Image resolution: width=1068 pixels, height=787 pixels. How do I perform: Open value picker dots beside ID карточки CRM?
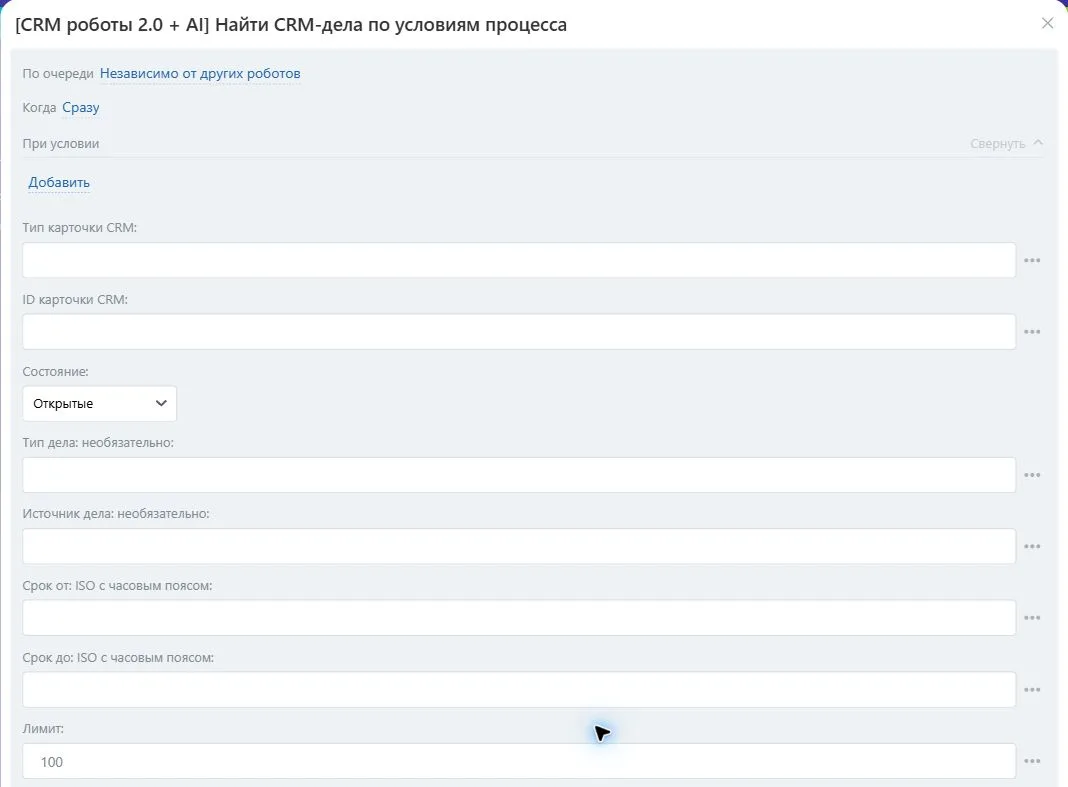coord(1032,332)
